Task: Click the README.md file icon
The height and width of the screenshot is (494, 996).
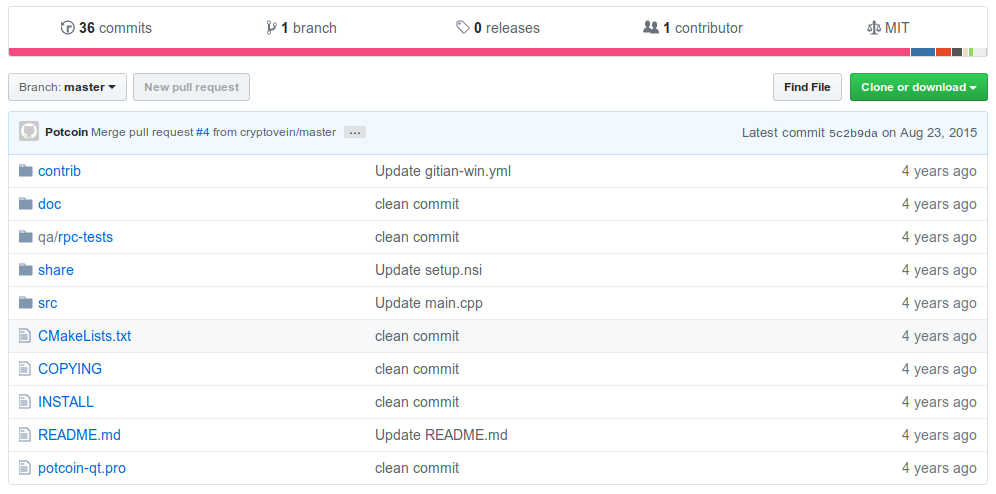Action: [25, 435]
